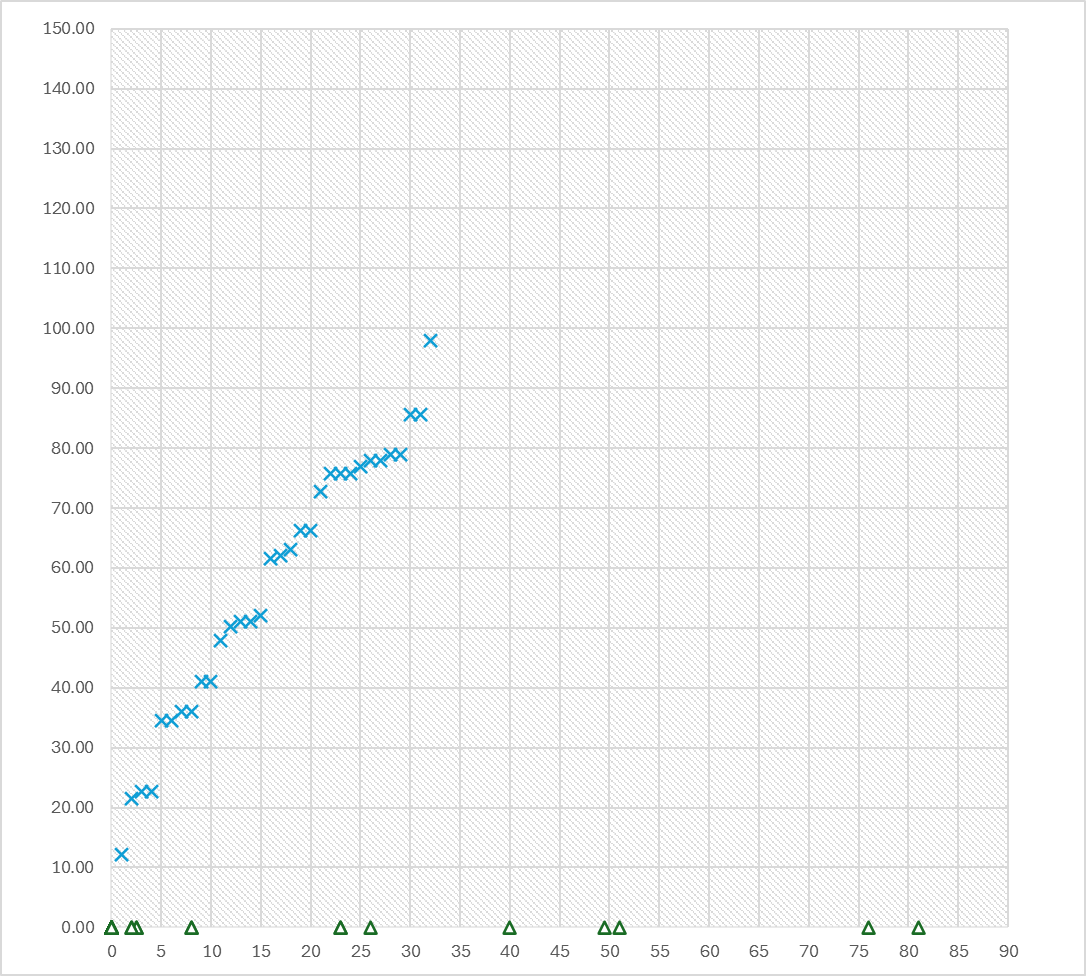Click the green triangle at the origin
Screen dimensions: 1086x976
click(x=111, y=928)
